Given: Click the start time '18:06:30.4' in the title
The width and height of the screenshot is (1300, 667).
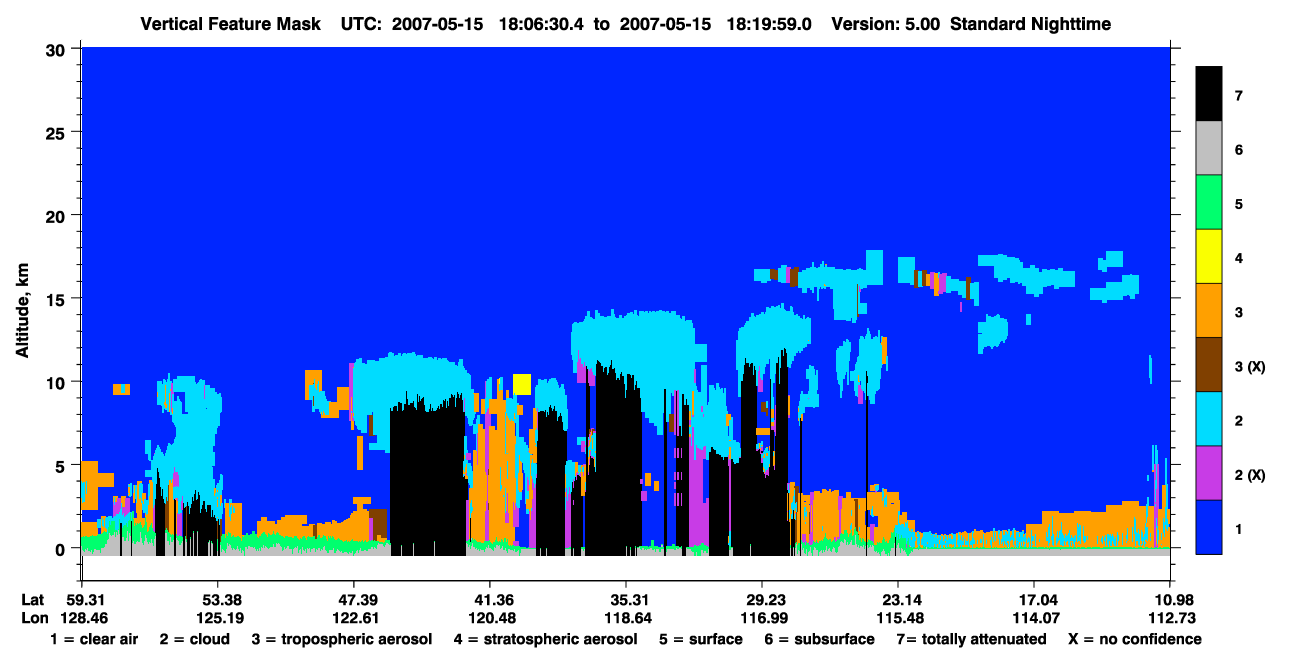Looking at the screenshot, I should coord(544,24).
